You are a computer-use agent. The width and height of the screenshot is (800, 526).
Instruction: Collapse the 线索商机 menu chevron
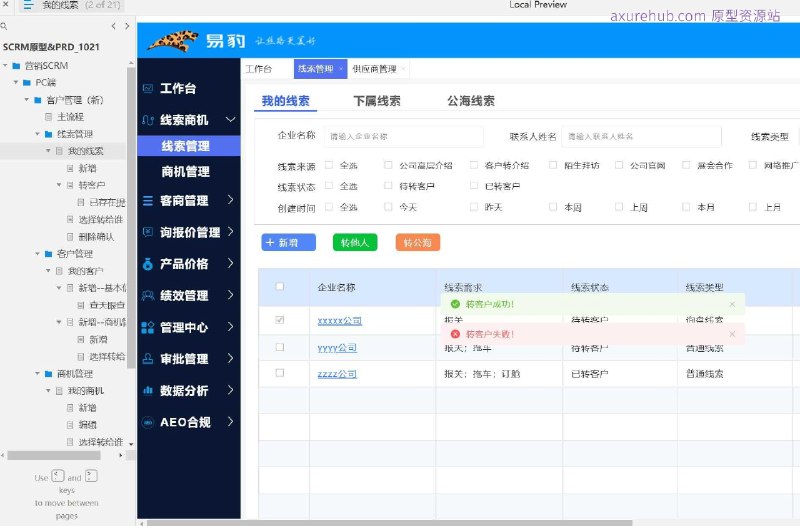(231, 120)
